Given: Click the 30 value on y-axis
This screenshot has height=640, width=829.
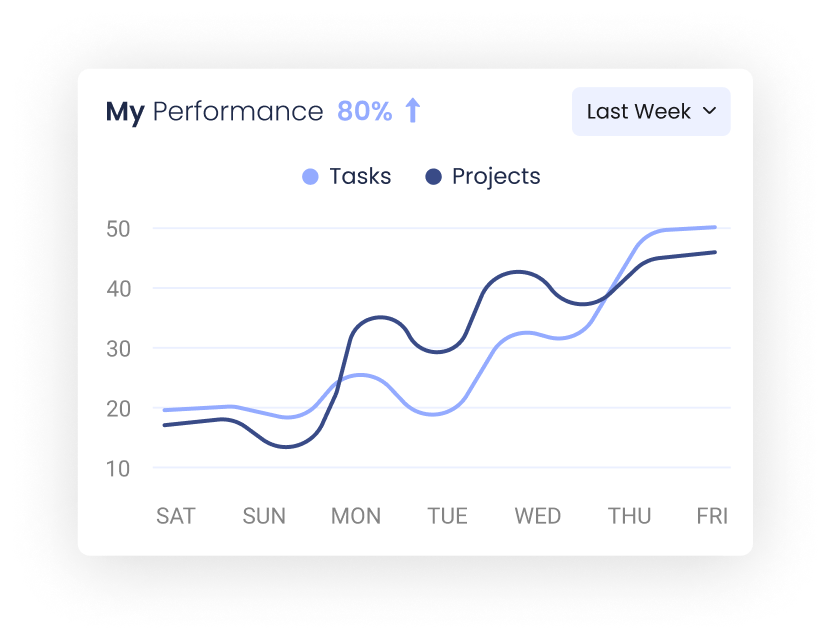Looking at the screenshot, I should [118, 348].
